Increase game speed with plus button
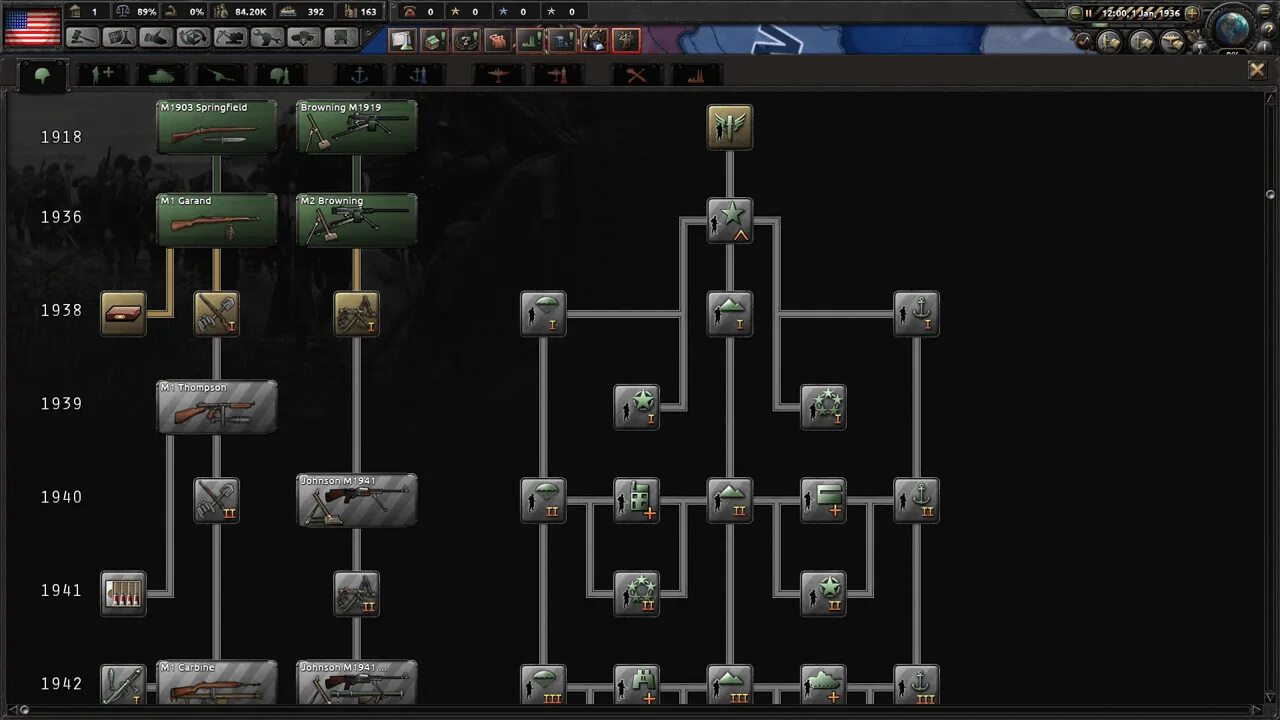Screen dimensions: 1280x720 tap(1191, 13)
